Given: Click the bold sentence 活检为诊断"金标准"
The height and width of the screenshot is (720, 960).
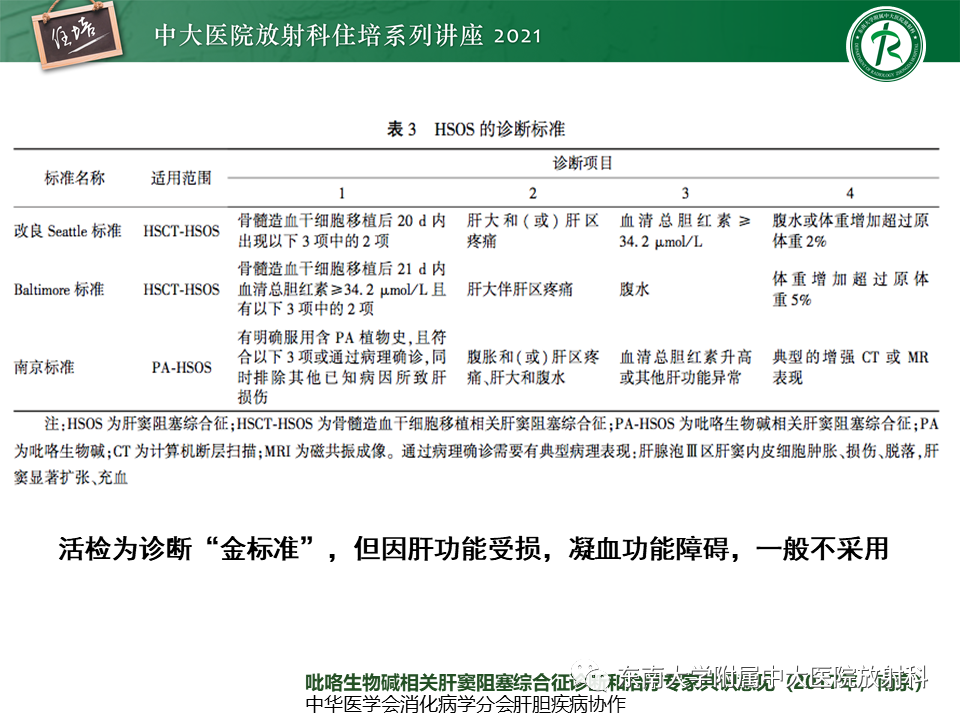Looking at the screenshot, I should (473, 549).
